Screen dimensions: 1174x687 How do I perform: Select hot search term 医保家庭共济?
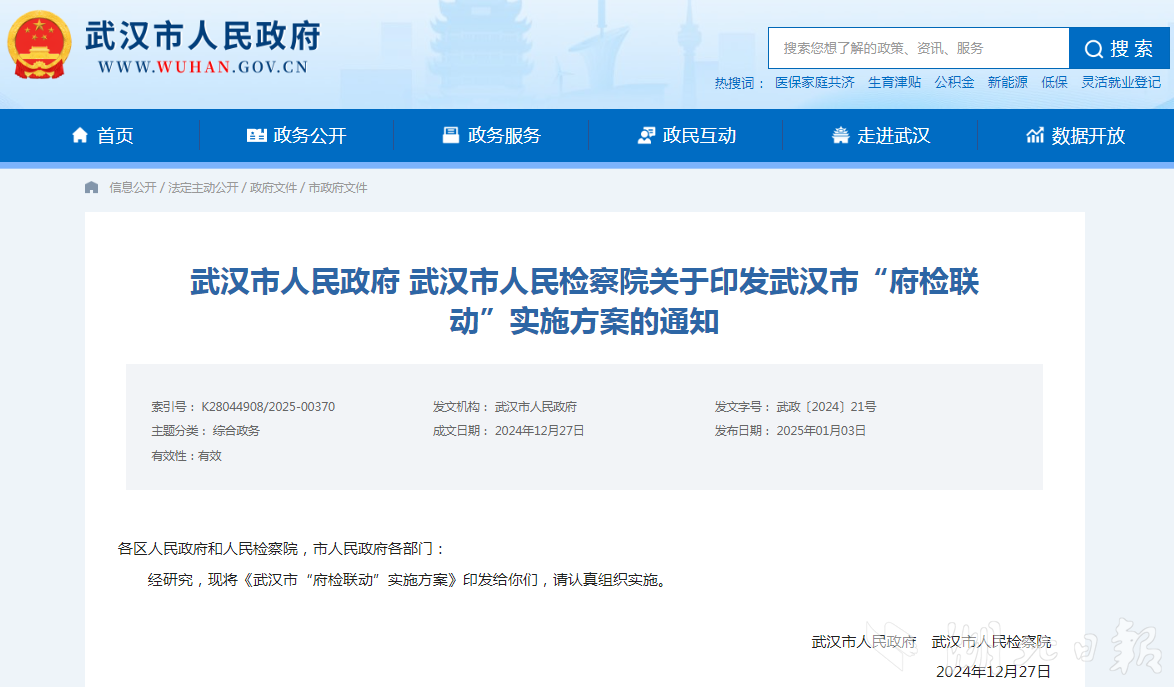coord(815,83)
